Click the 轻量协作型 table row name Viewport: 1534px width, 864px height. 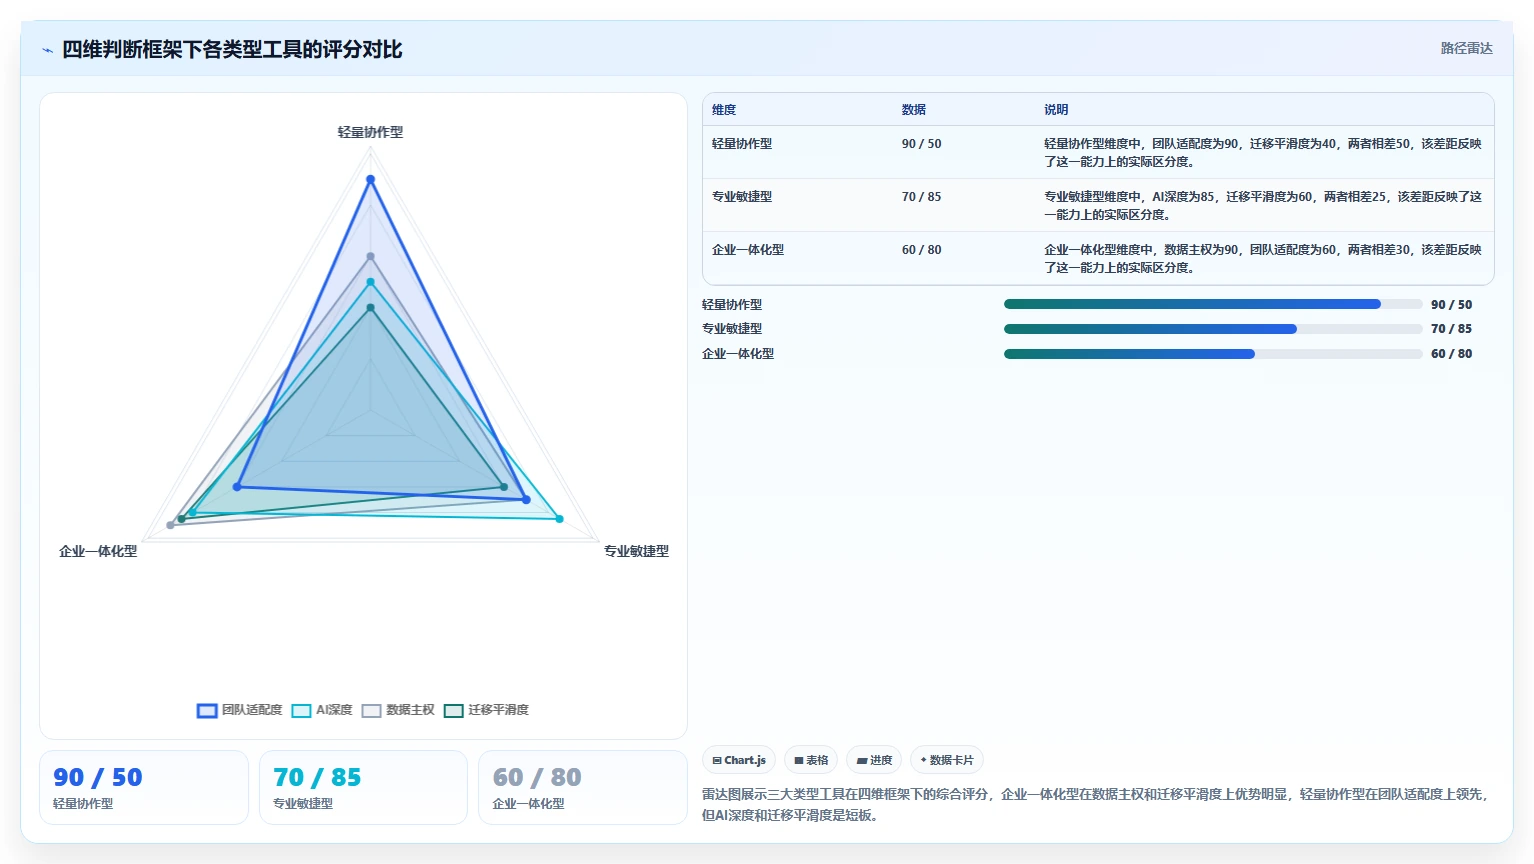click(x=742, y=144)
